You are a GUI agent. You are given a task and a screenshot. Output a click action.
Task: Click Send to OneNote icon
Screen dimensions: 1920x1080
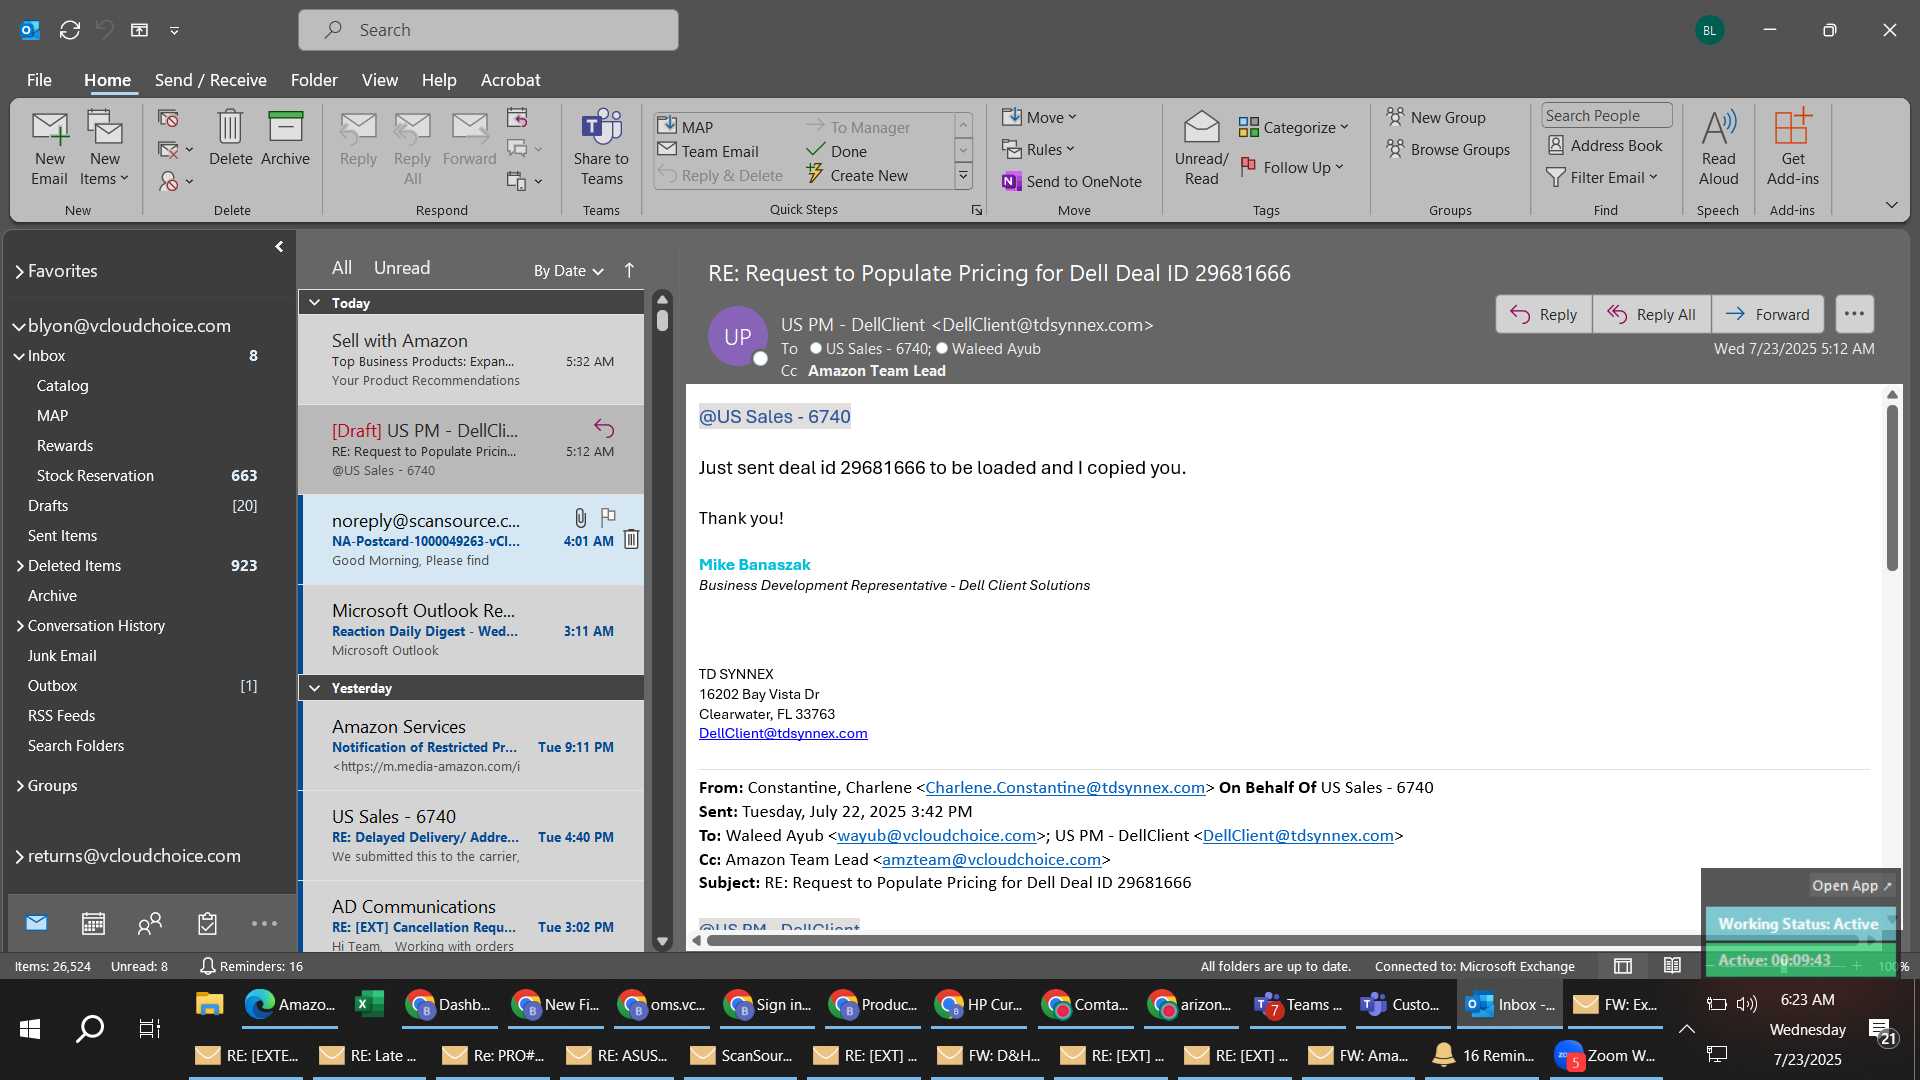point(1072,181)
